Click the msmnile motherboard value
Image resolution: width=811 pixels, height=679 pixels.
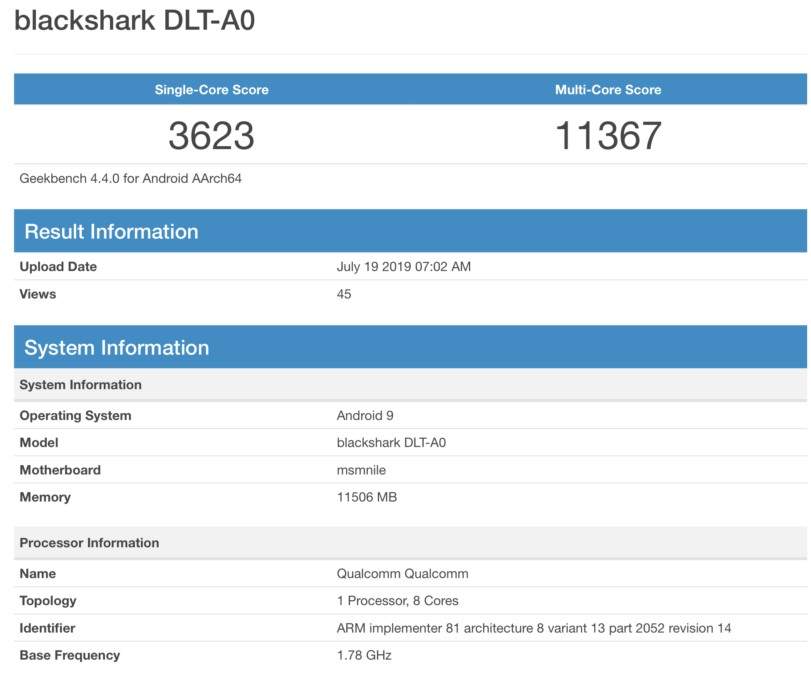point(361,470)
